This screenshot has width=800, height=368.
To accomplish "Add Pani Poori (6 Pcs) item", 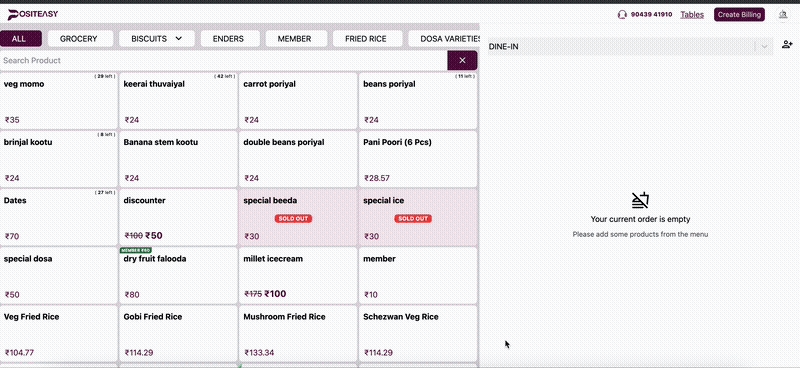I will [x=418, y=159].
